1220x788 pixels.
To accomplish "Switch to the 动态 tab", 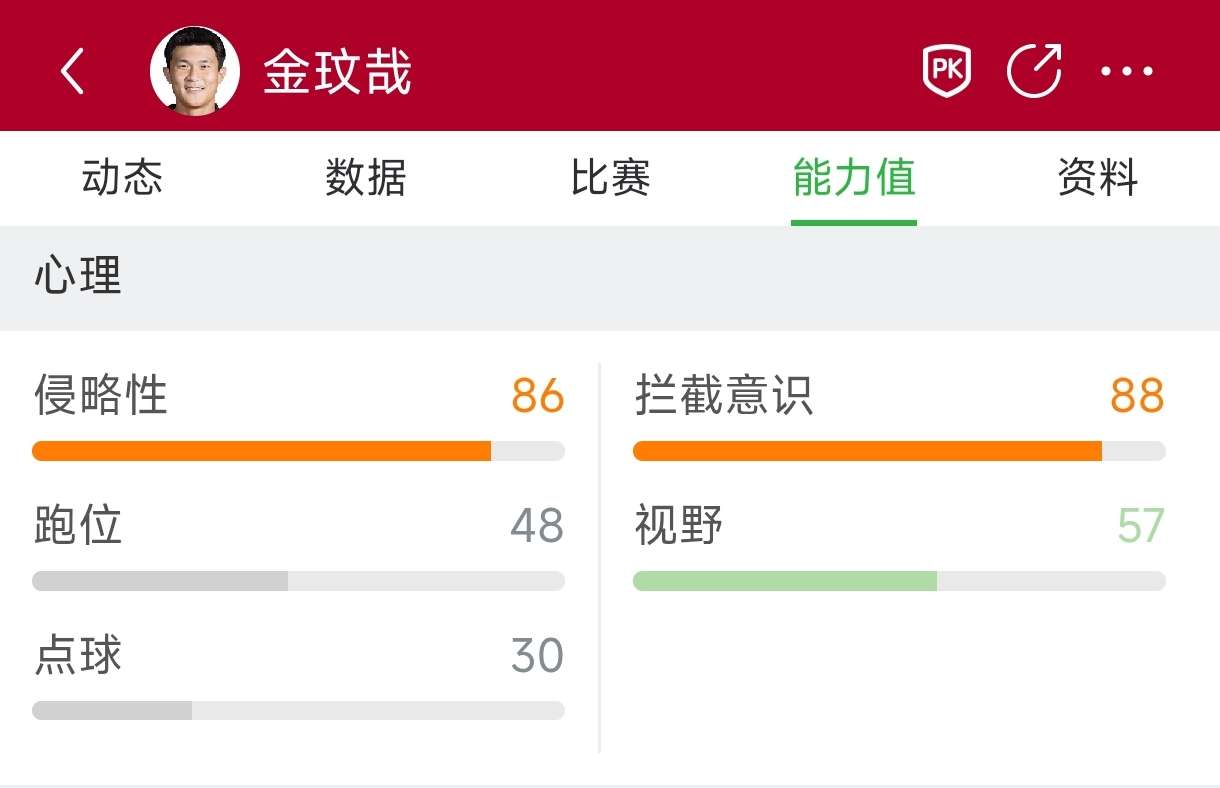I will point(122,179).
